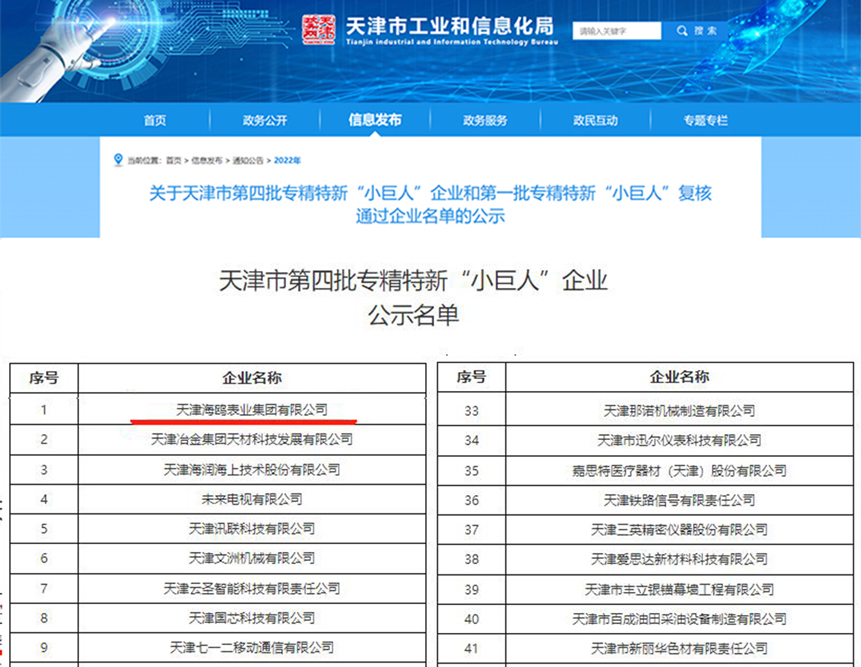Open the 政务公开 navigation tab

[265, 120]
